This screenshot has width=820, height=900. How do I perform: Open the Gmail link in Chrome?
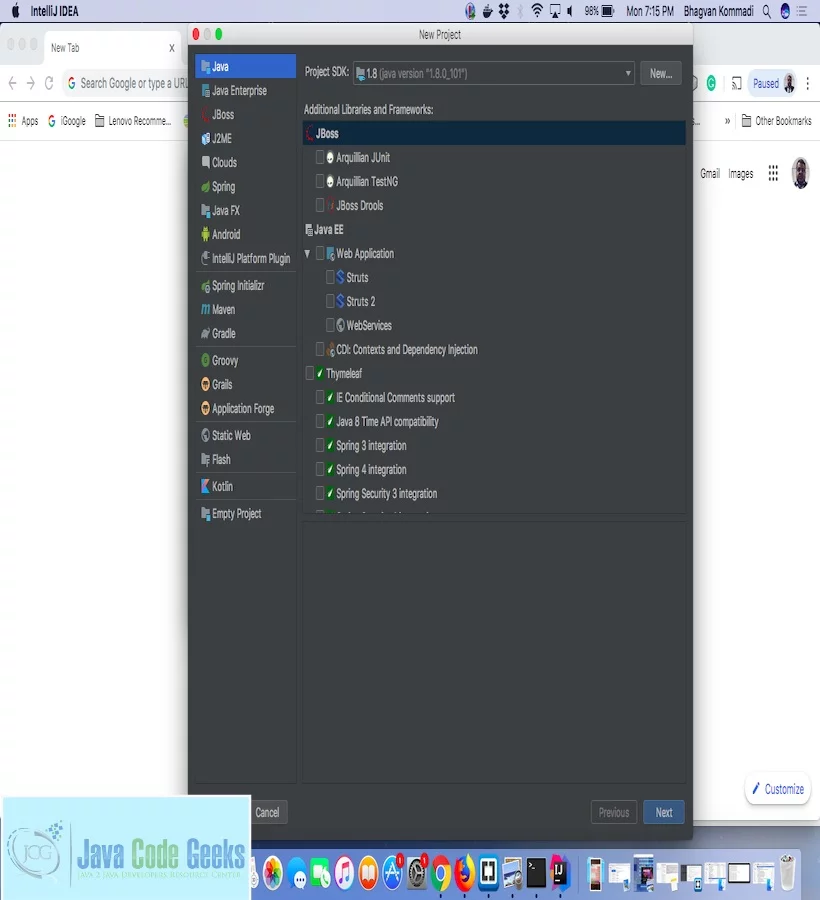tap(709, 173)
